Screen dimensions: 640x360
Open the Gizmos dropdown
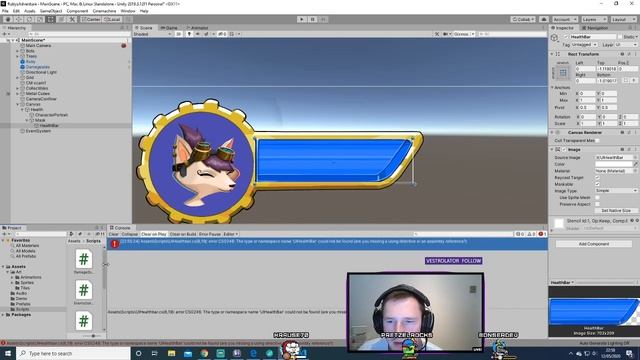tap(464, 34)
